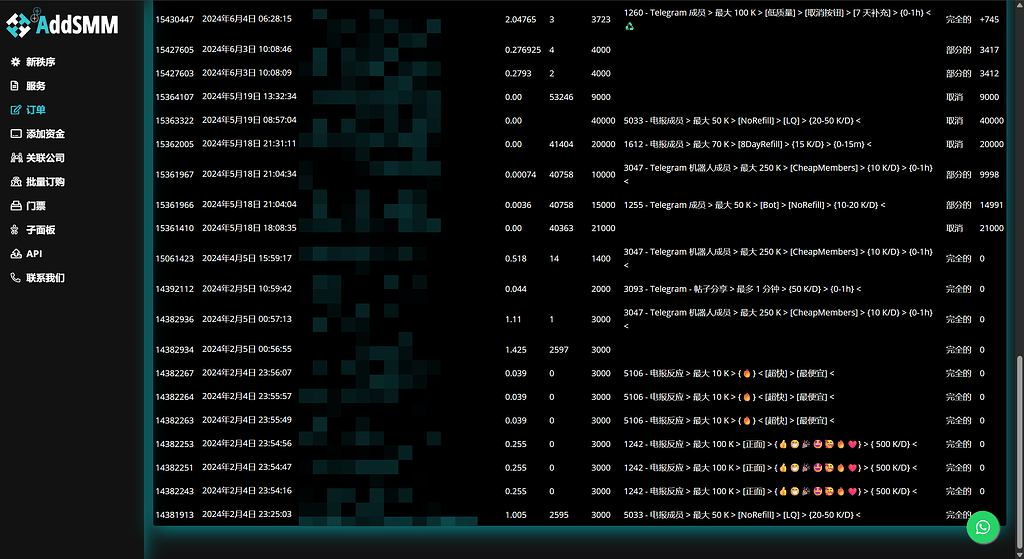This screenshot has width=1024, height=559.
Task: Open the 新秩序 menu item
Action: tap(40, 62)
